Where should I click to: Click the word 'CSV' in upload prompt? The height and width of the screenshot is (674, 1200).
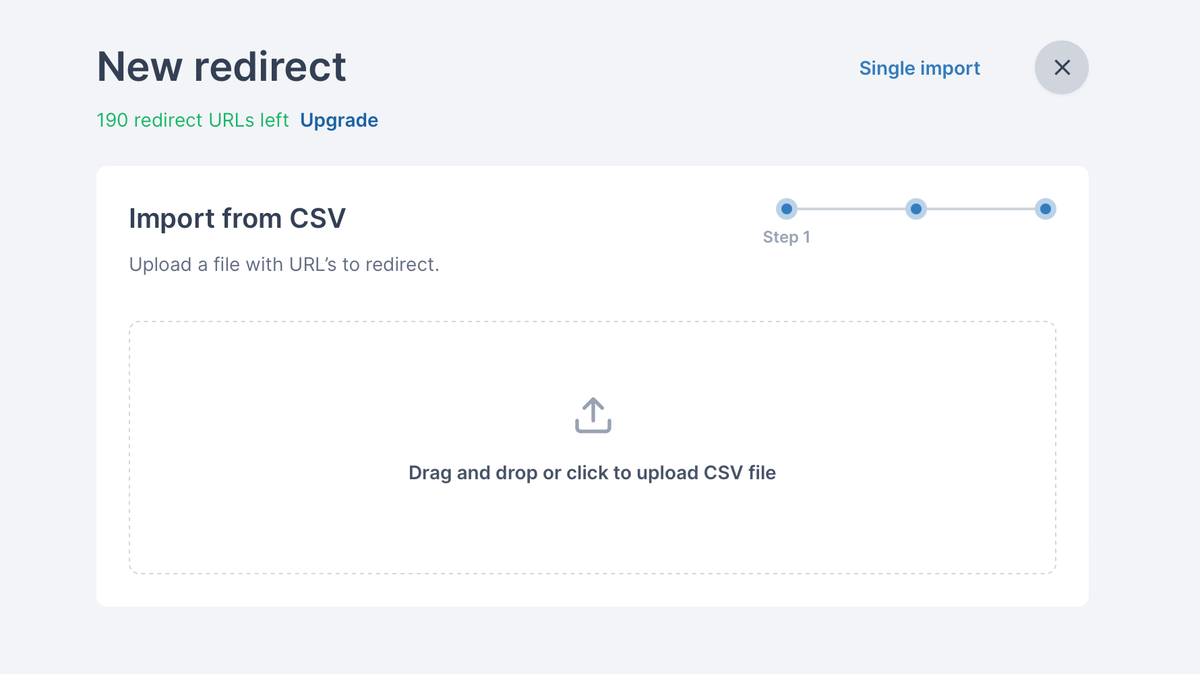coord(723,473)
